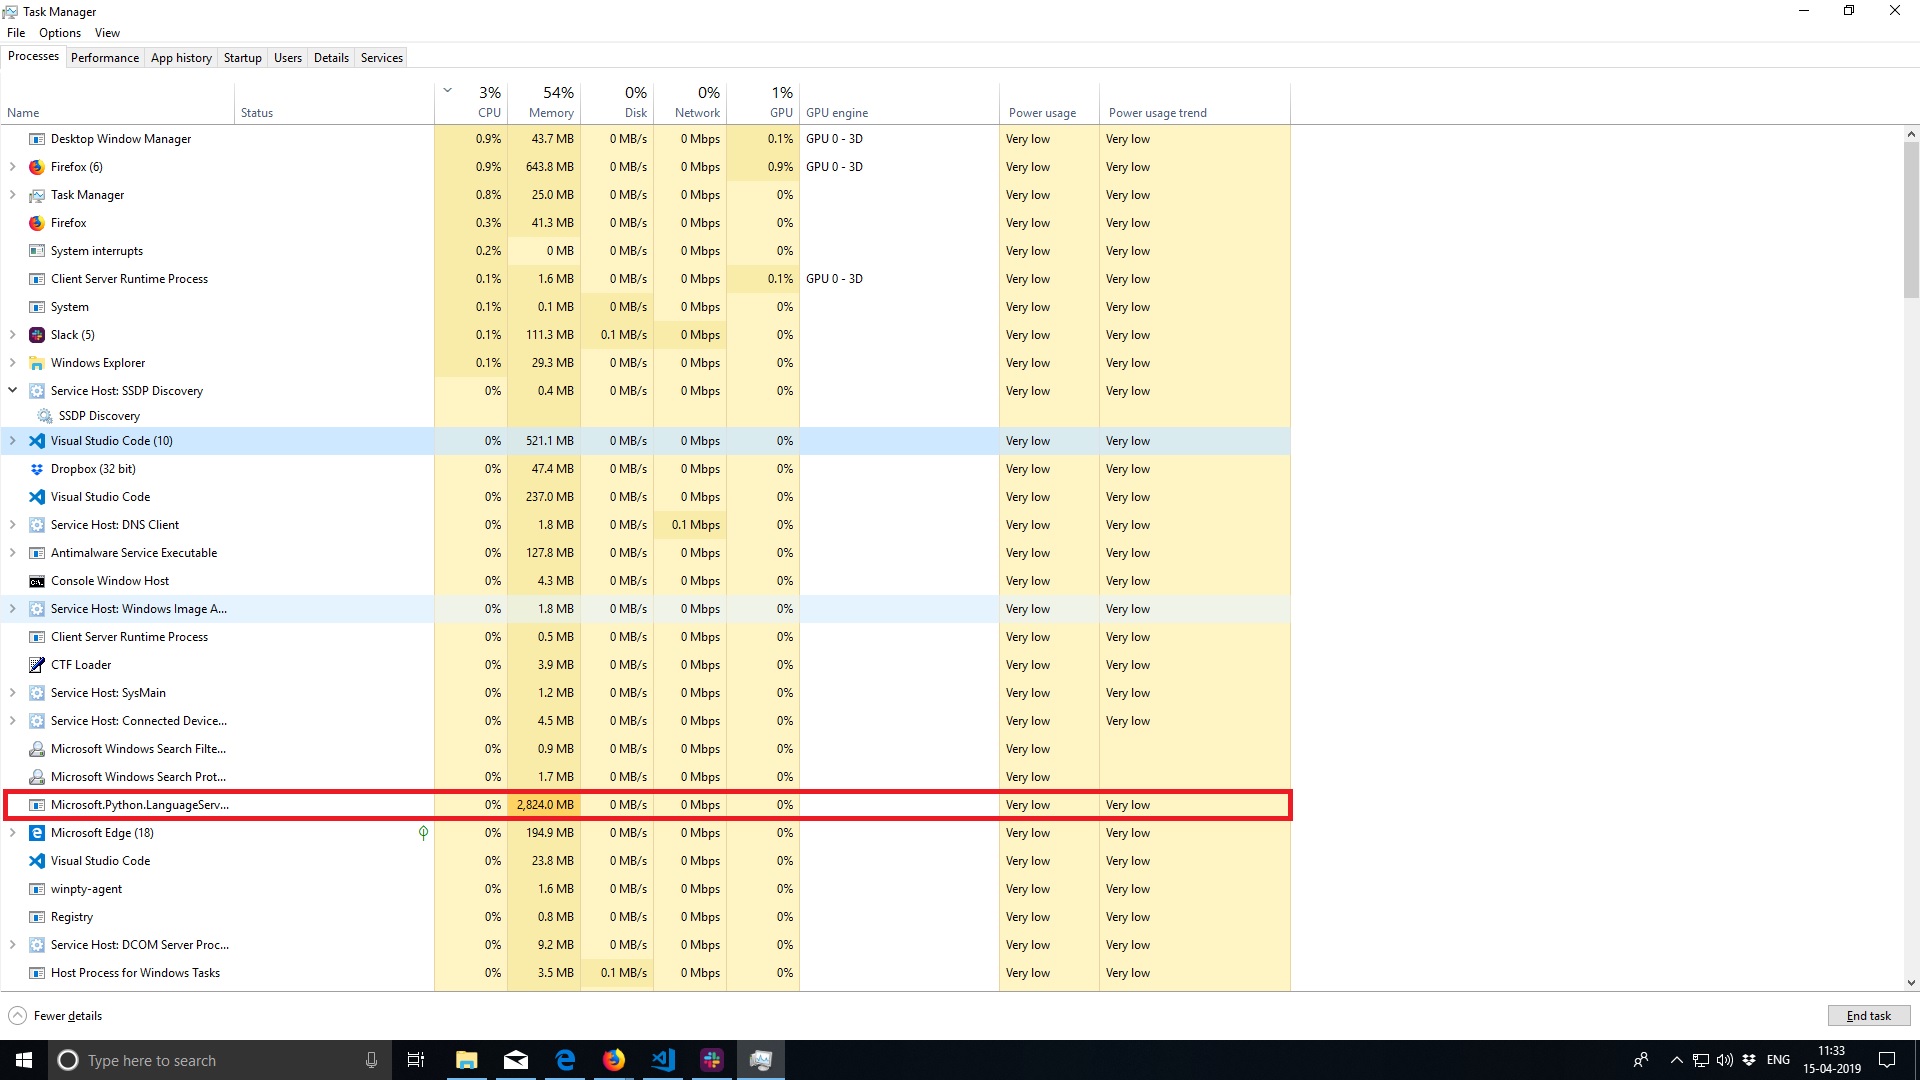
Task: Click the Slack process icon
Action: click(x=36, y=334)
